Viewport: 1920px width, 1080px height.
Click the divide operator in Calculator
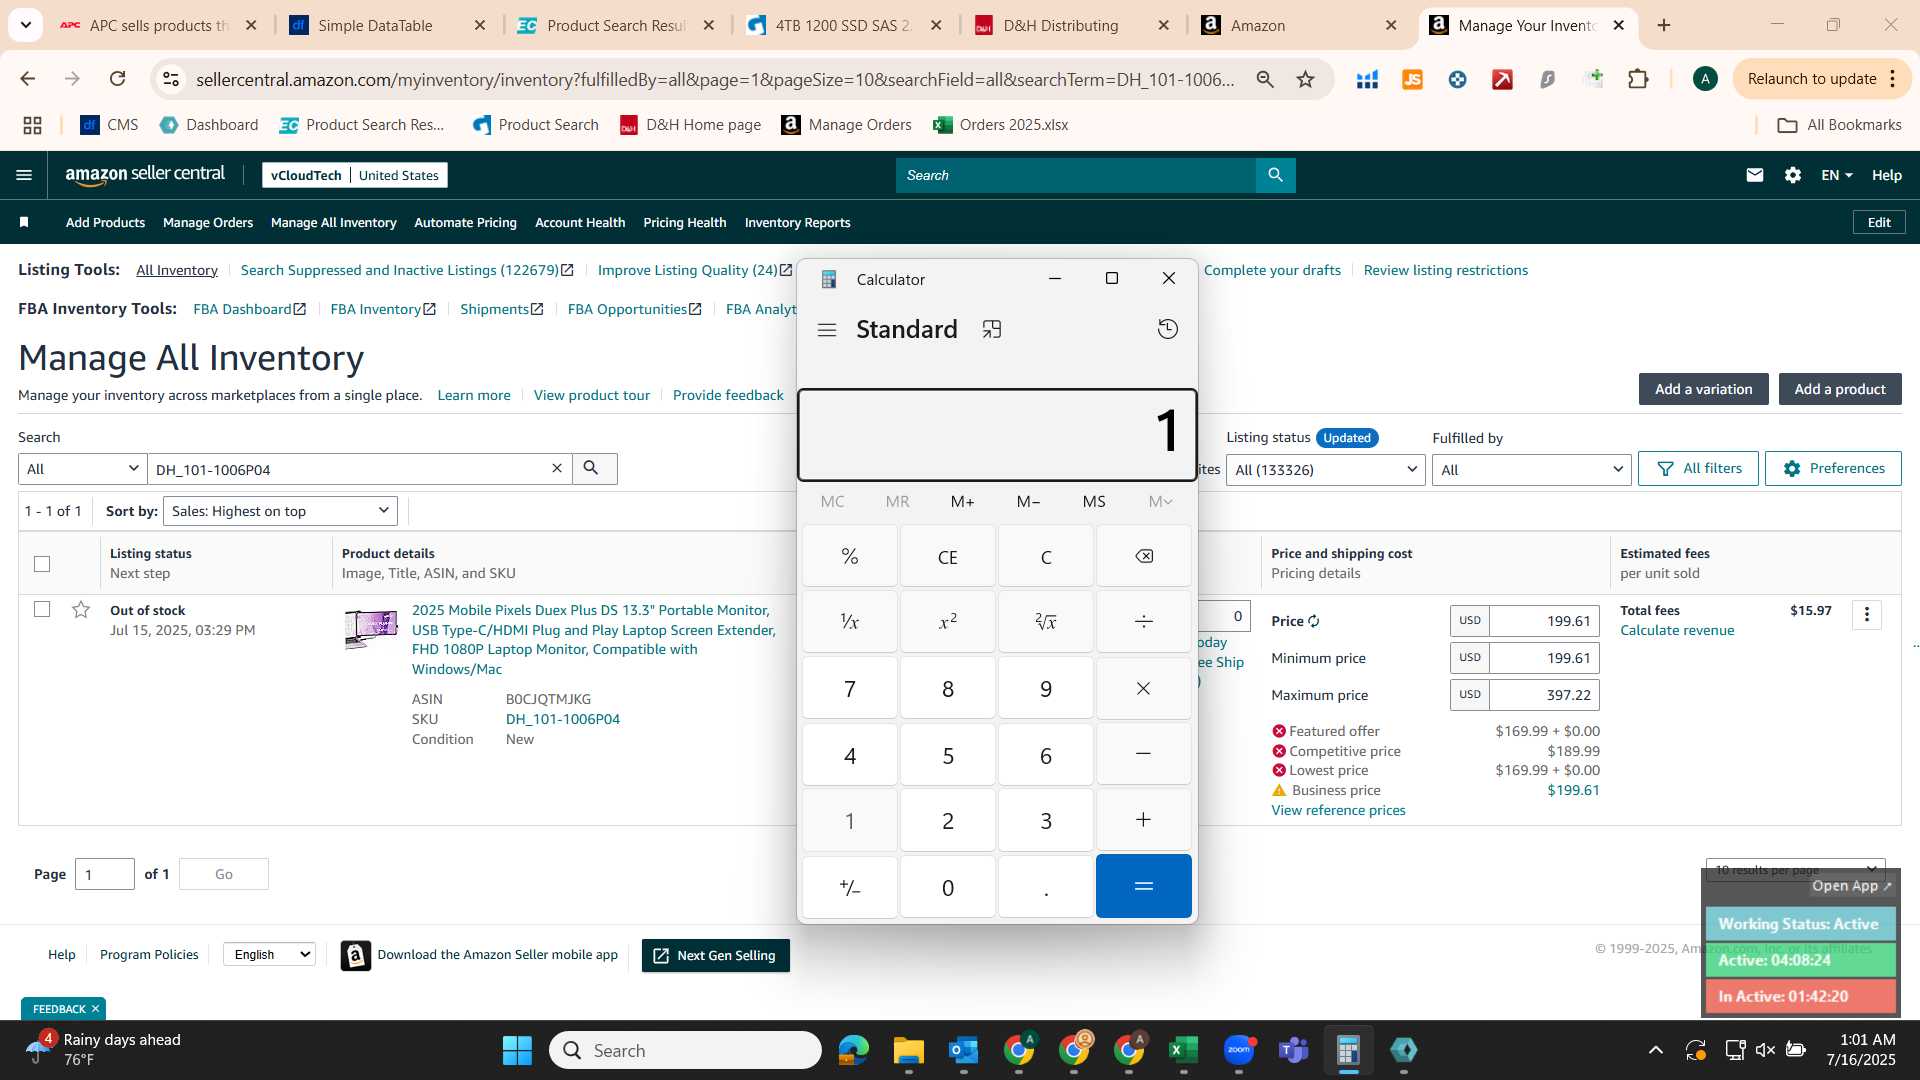(1144, 622)
